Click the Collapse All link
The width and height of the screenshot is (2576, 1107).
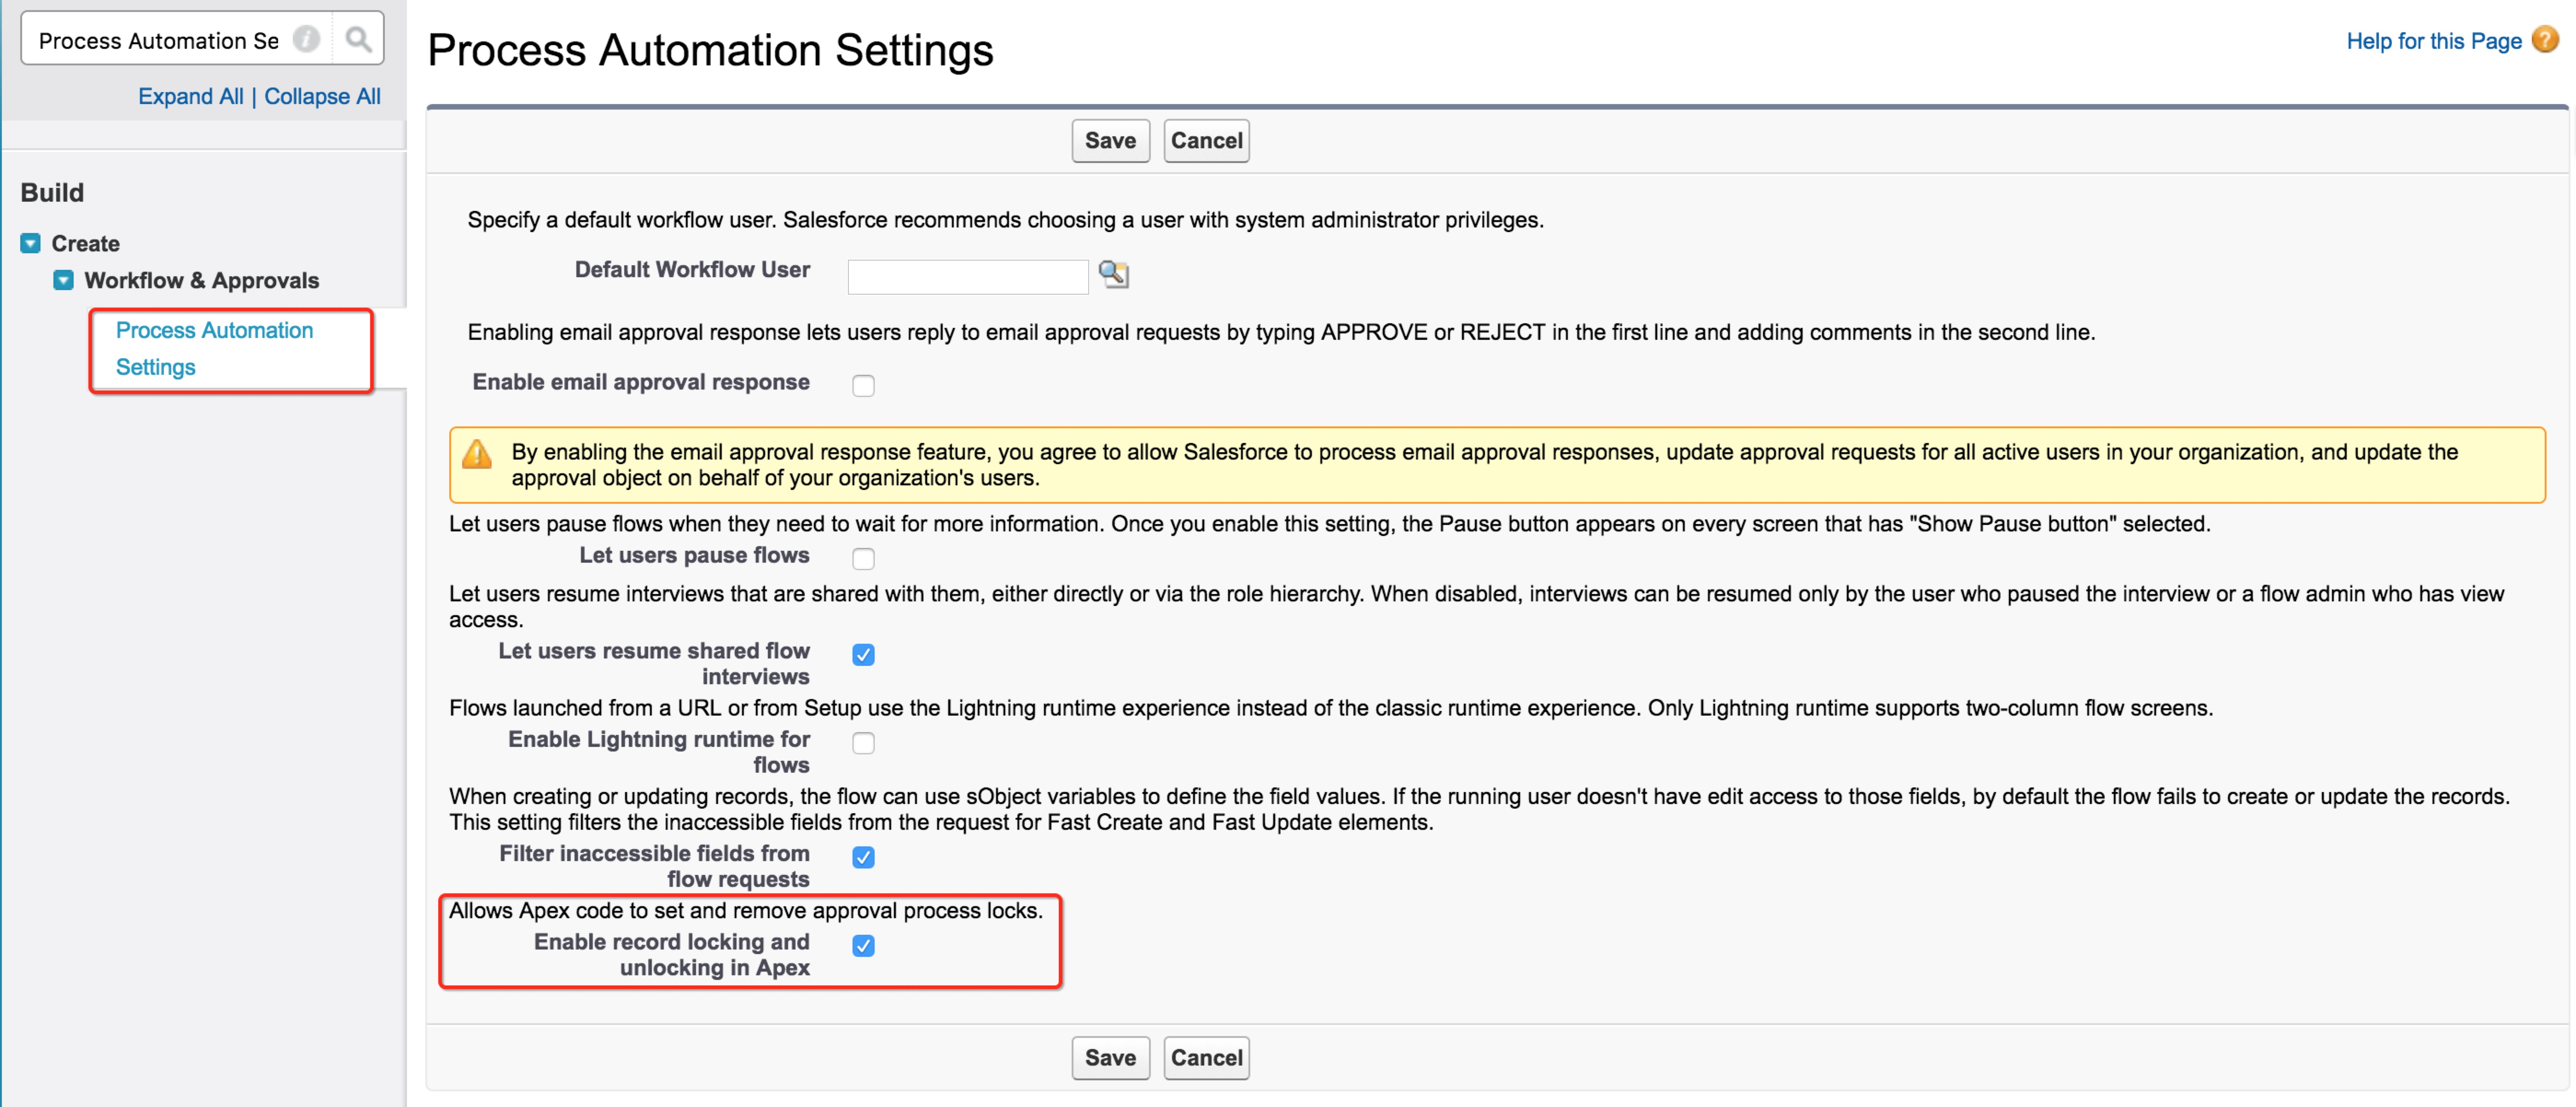click(x=322, y=97)
